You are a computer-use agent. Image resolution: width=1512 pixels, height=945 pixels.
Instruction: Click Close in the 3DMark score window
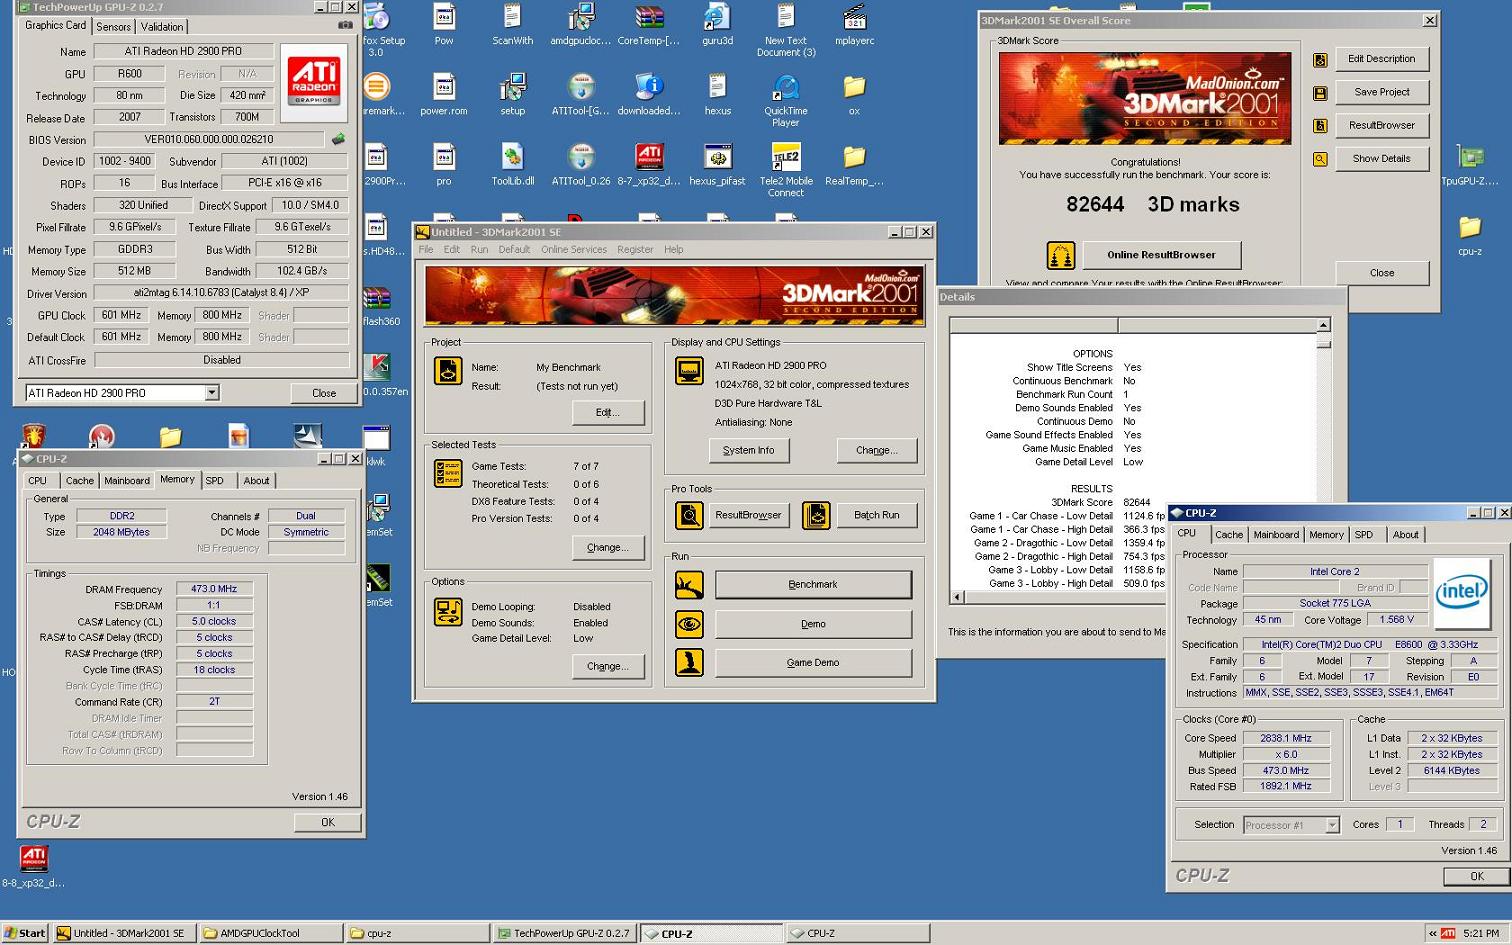coord(1381,273)
